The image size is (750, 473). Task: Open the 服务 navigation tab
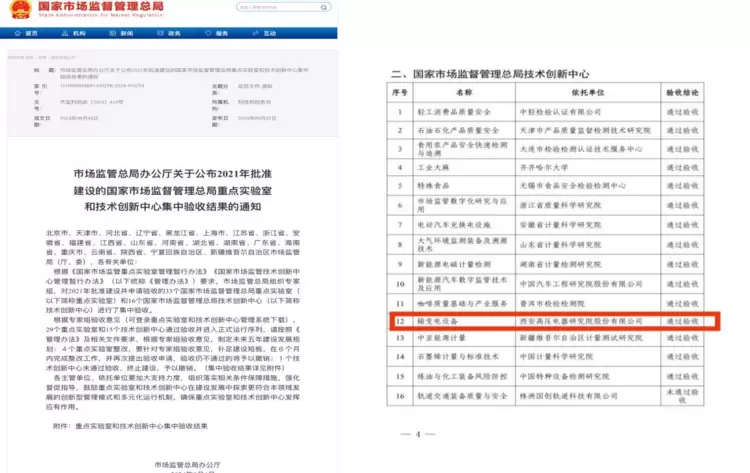[217, 33]
